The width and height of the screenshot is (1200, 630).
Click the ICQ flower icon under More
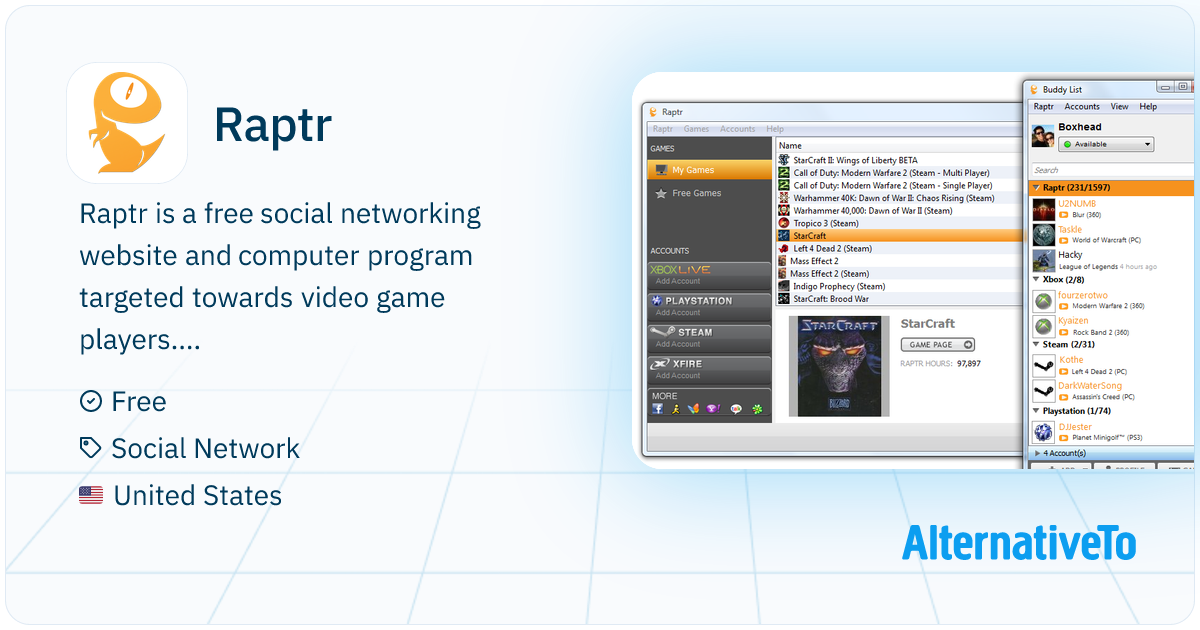coord(757,409)
